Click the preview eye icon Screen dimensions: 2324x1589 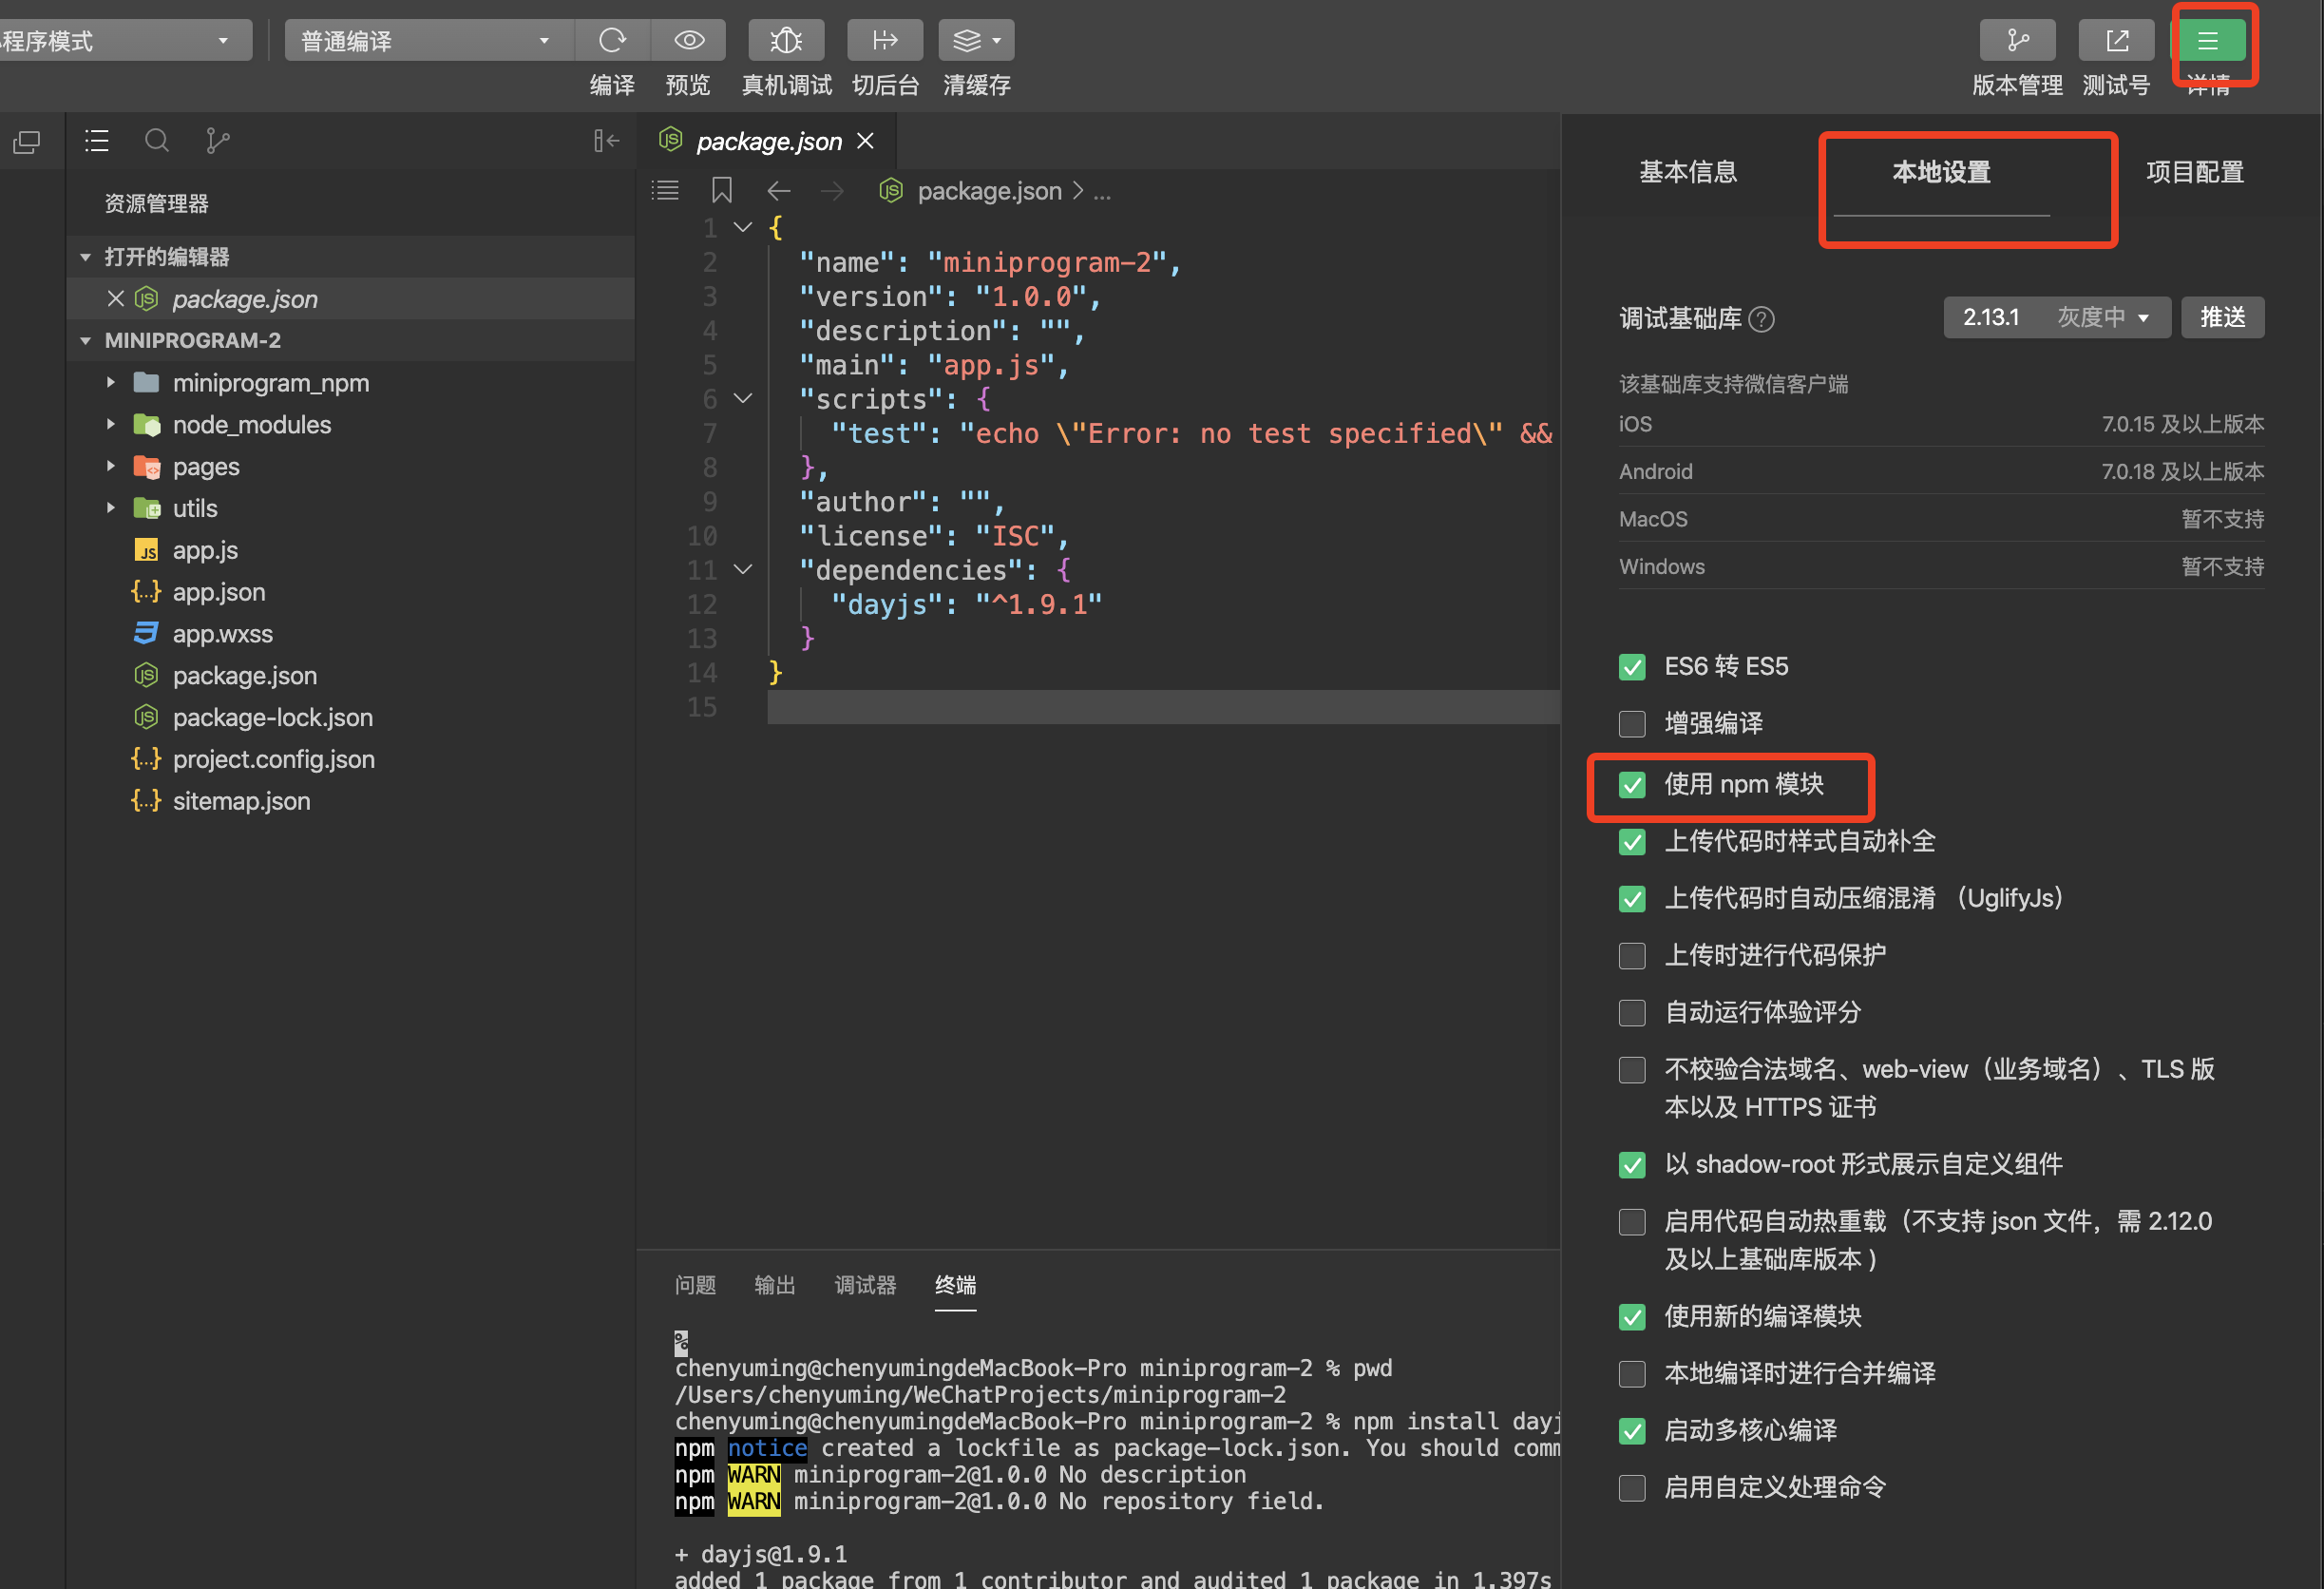tap(689, 40)
